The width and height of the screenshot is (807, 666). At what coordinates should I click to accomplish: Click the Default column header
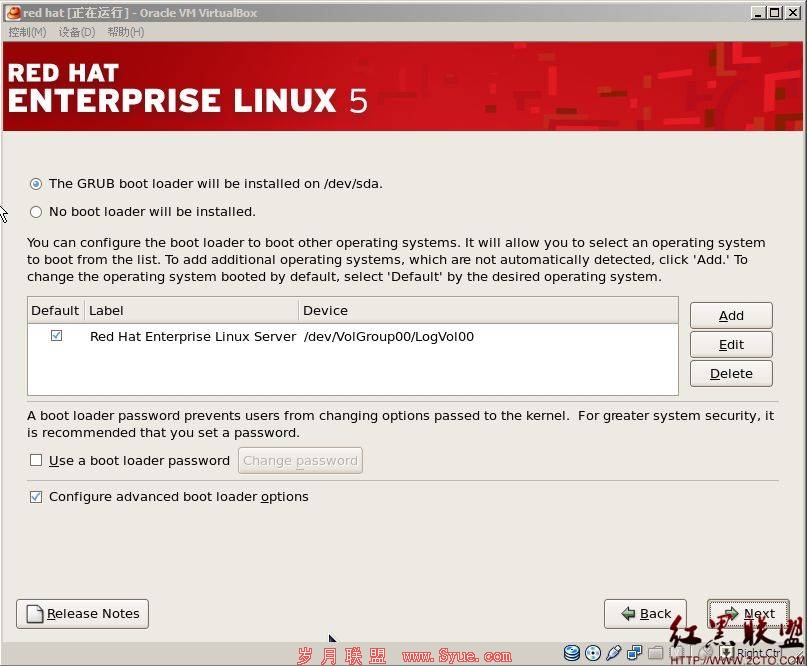tap(56, 310)
